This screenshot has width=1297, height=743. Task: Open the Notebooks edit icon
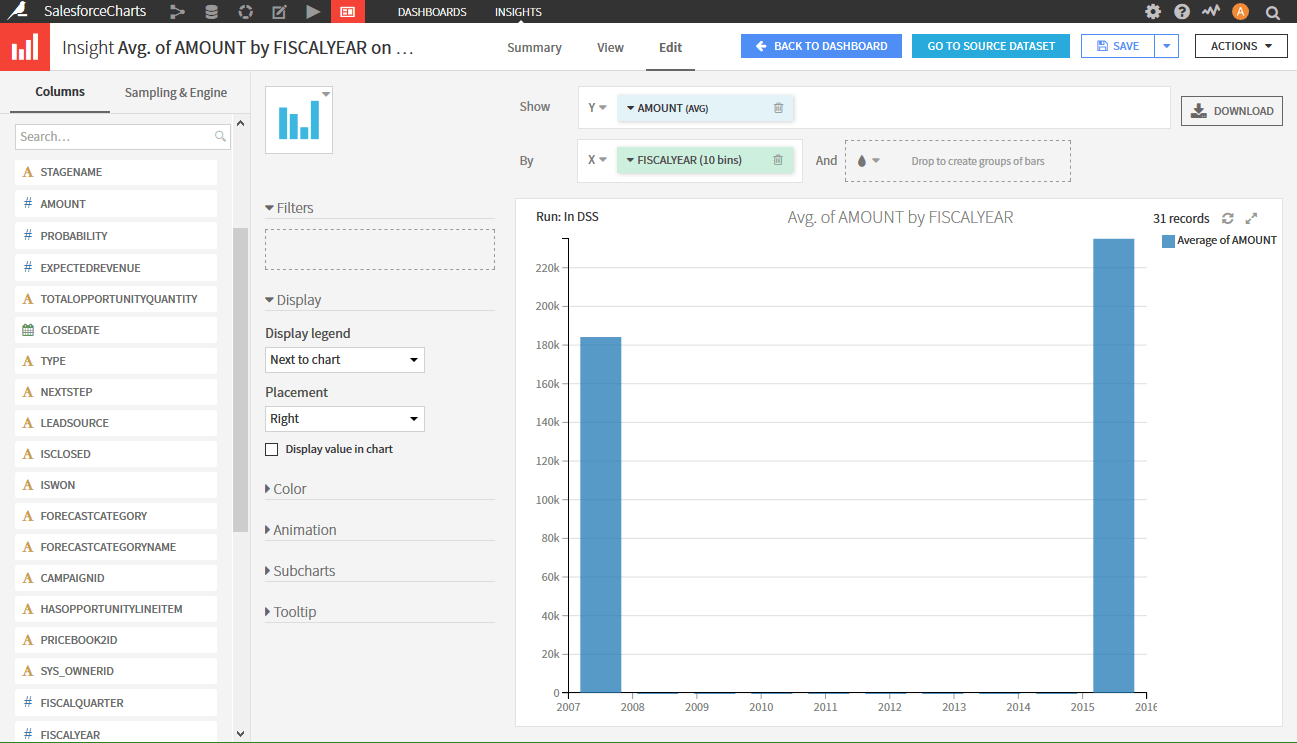(278, 12)
